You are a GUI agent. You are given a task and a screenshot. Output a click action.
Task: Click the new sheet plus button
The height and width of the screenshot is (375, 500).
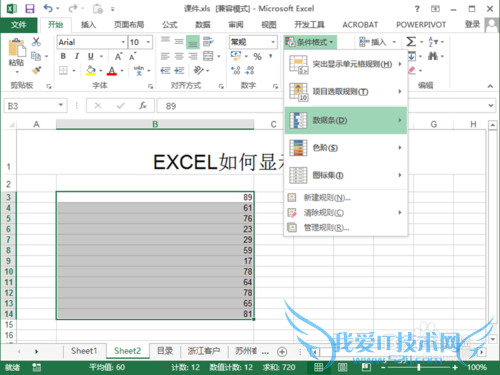pos(282,352)
